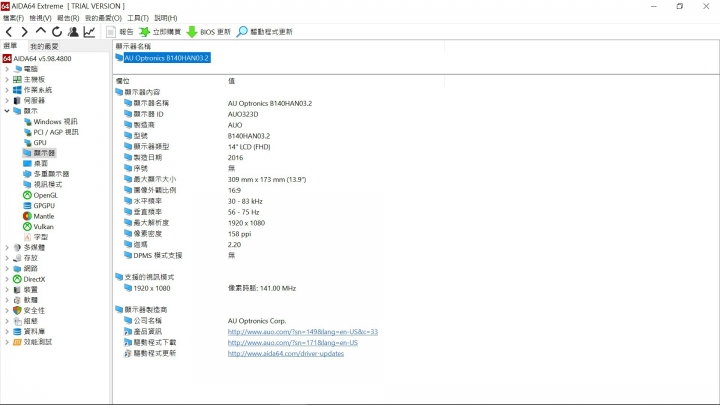Click the 欄位 column header
Image resolution: width=720 pixels, height=405 pixels.
coord(123,81)
